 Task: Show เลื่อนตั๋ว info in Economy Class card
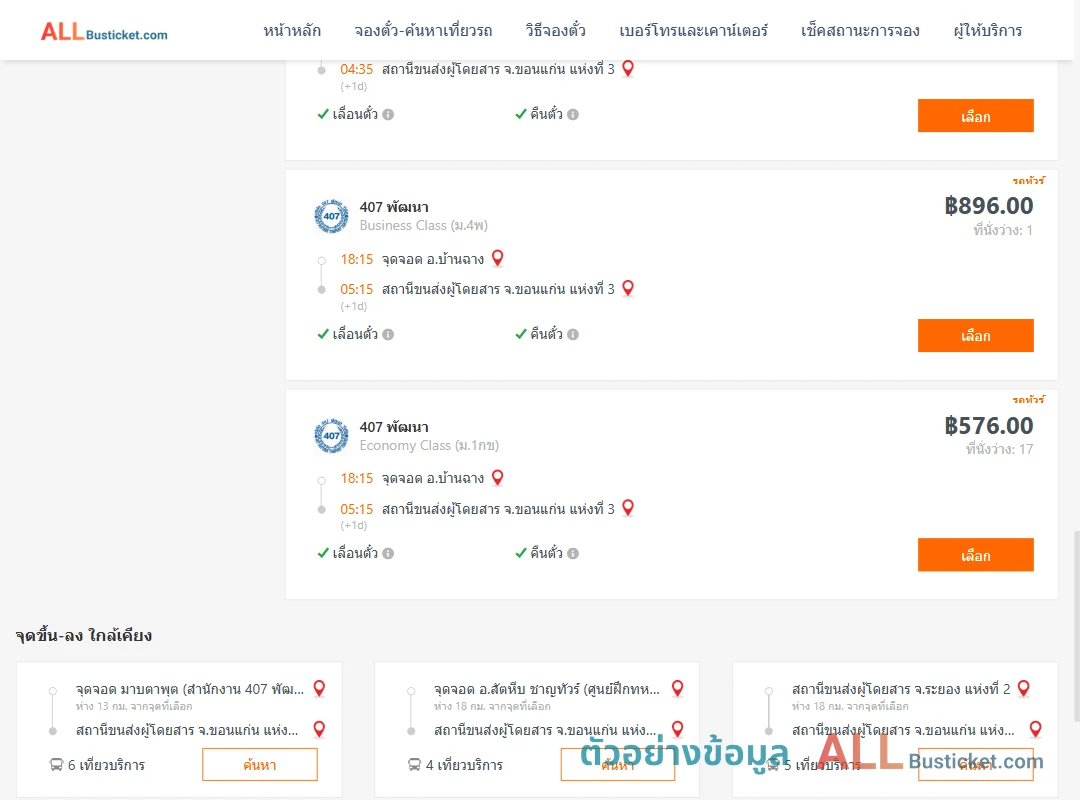pos(388,553)
